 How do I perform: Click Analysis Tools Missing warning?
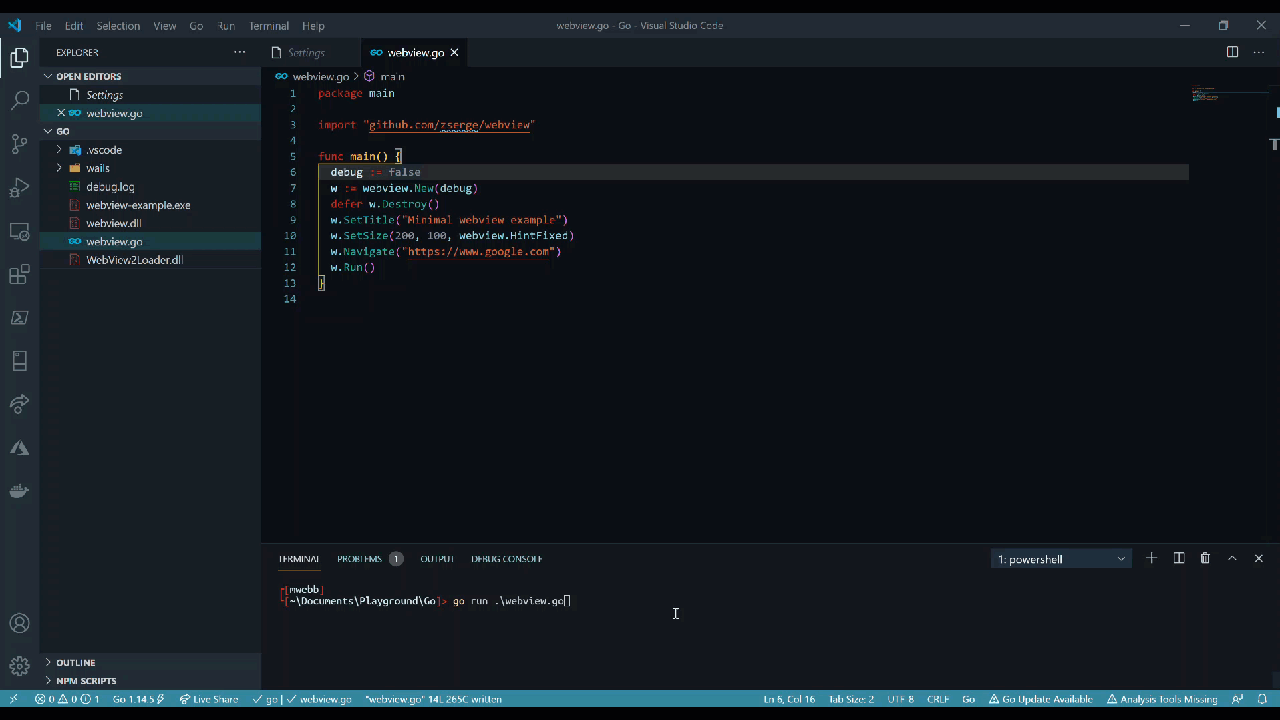(1162, 699)
